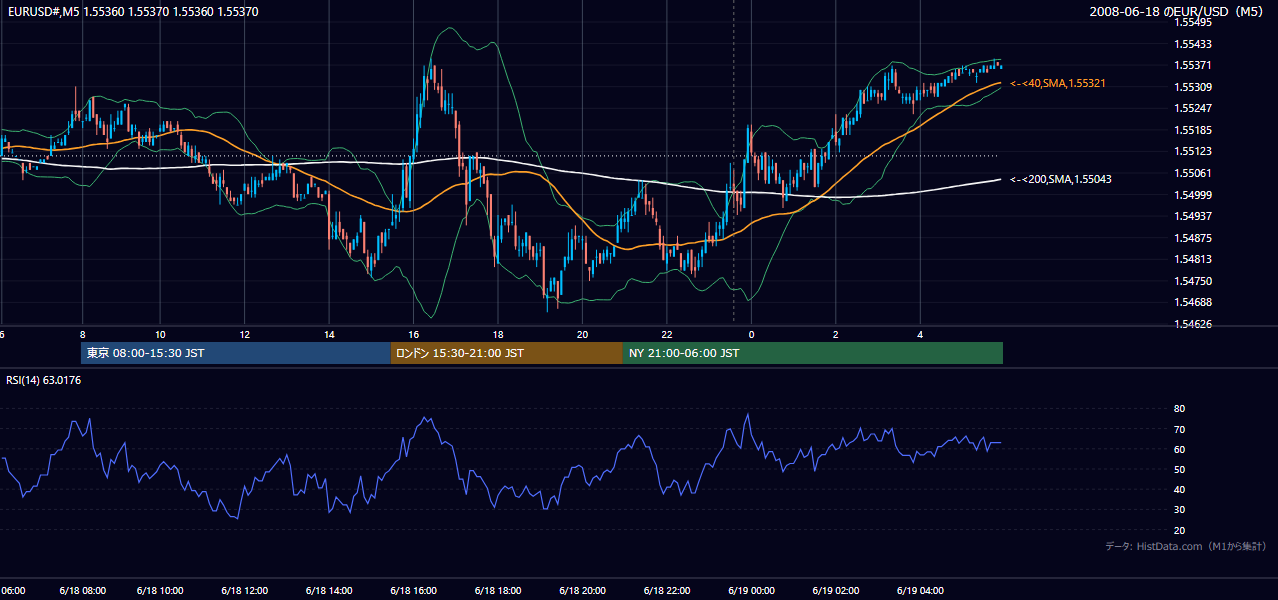Image resolution: width=1278 pixels, height=600 pixels.
Task: Click the Tokyo 08:00-15:30 JST session bar
Action: 236,353
